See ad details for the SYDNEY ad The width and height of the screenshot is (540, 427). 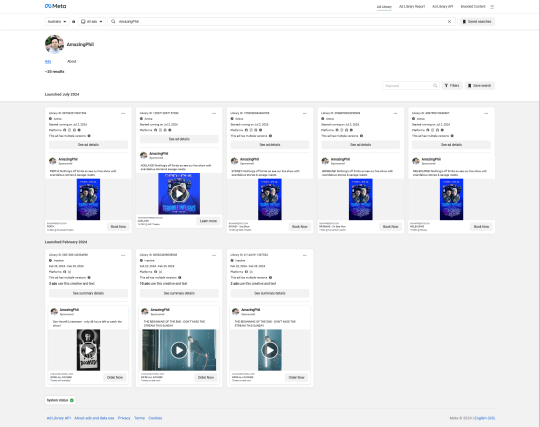click(x=270, y=145)
